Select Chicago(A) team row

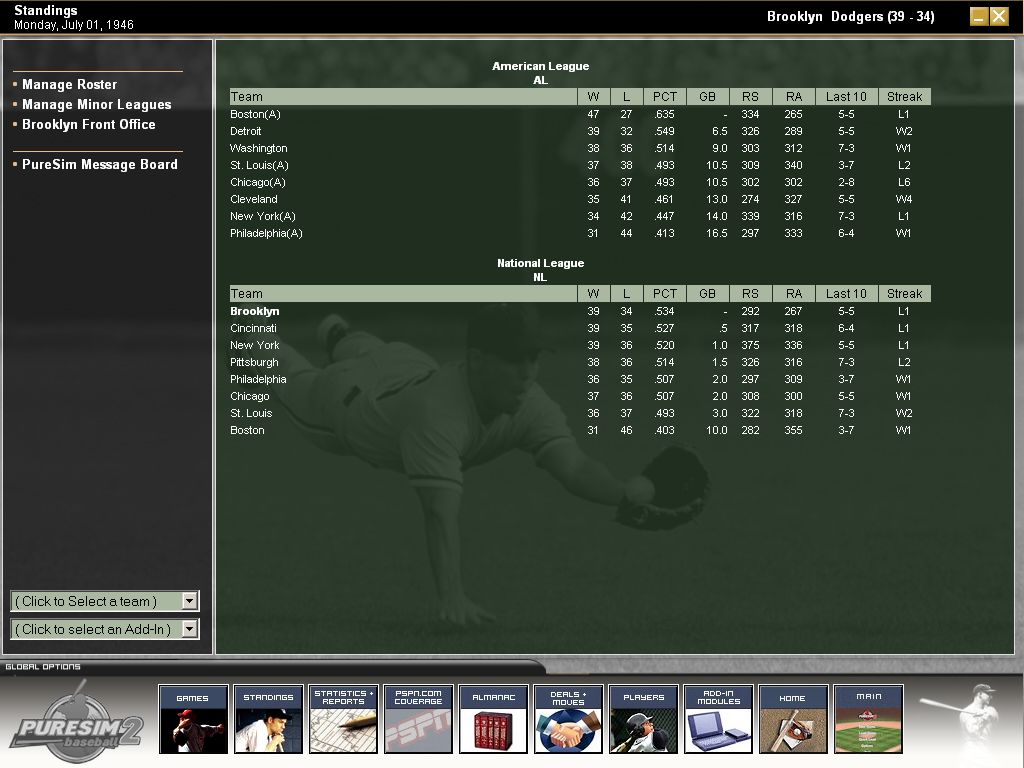[x=580, y=182]
